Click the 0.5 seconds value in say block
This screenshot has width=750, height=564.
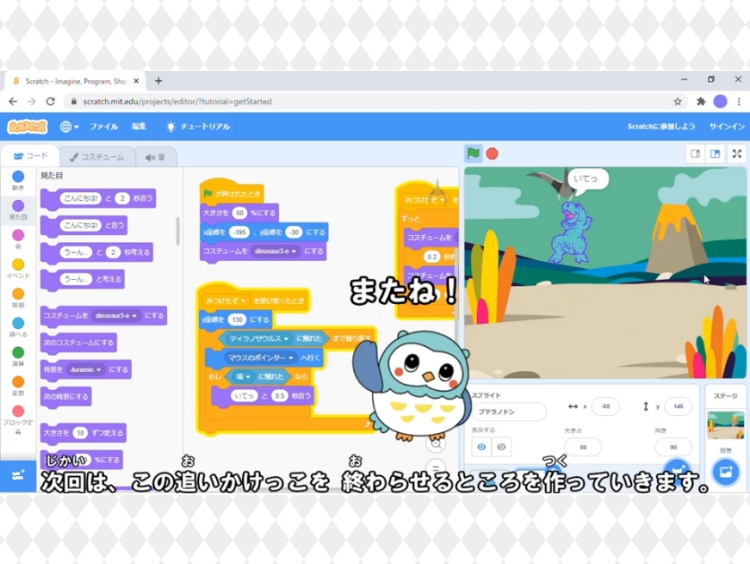[280, 396]
